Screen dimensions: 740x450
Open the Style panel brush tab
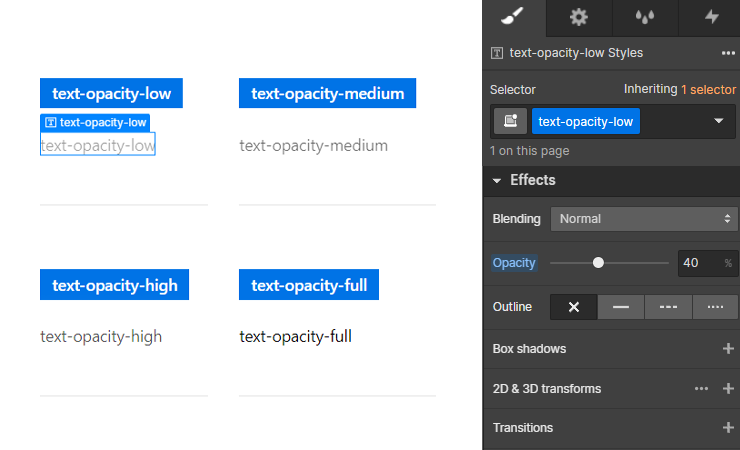coord(513,17)
